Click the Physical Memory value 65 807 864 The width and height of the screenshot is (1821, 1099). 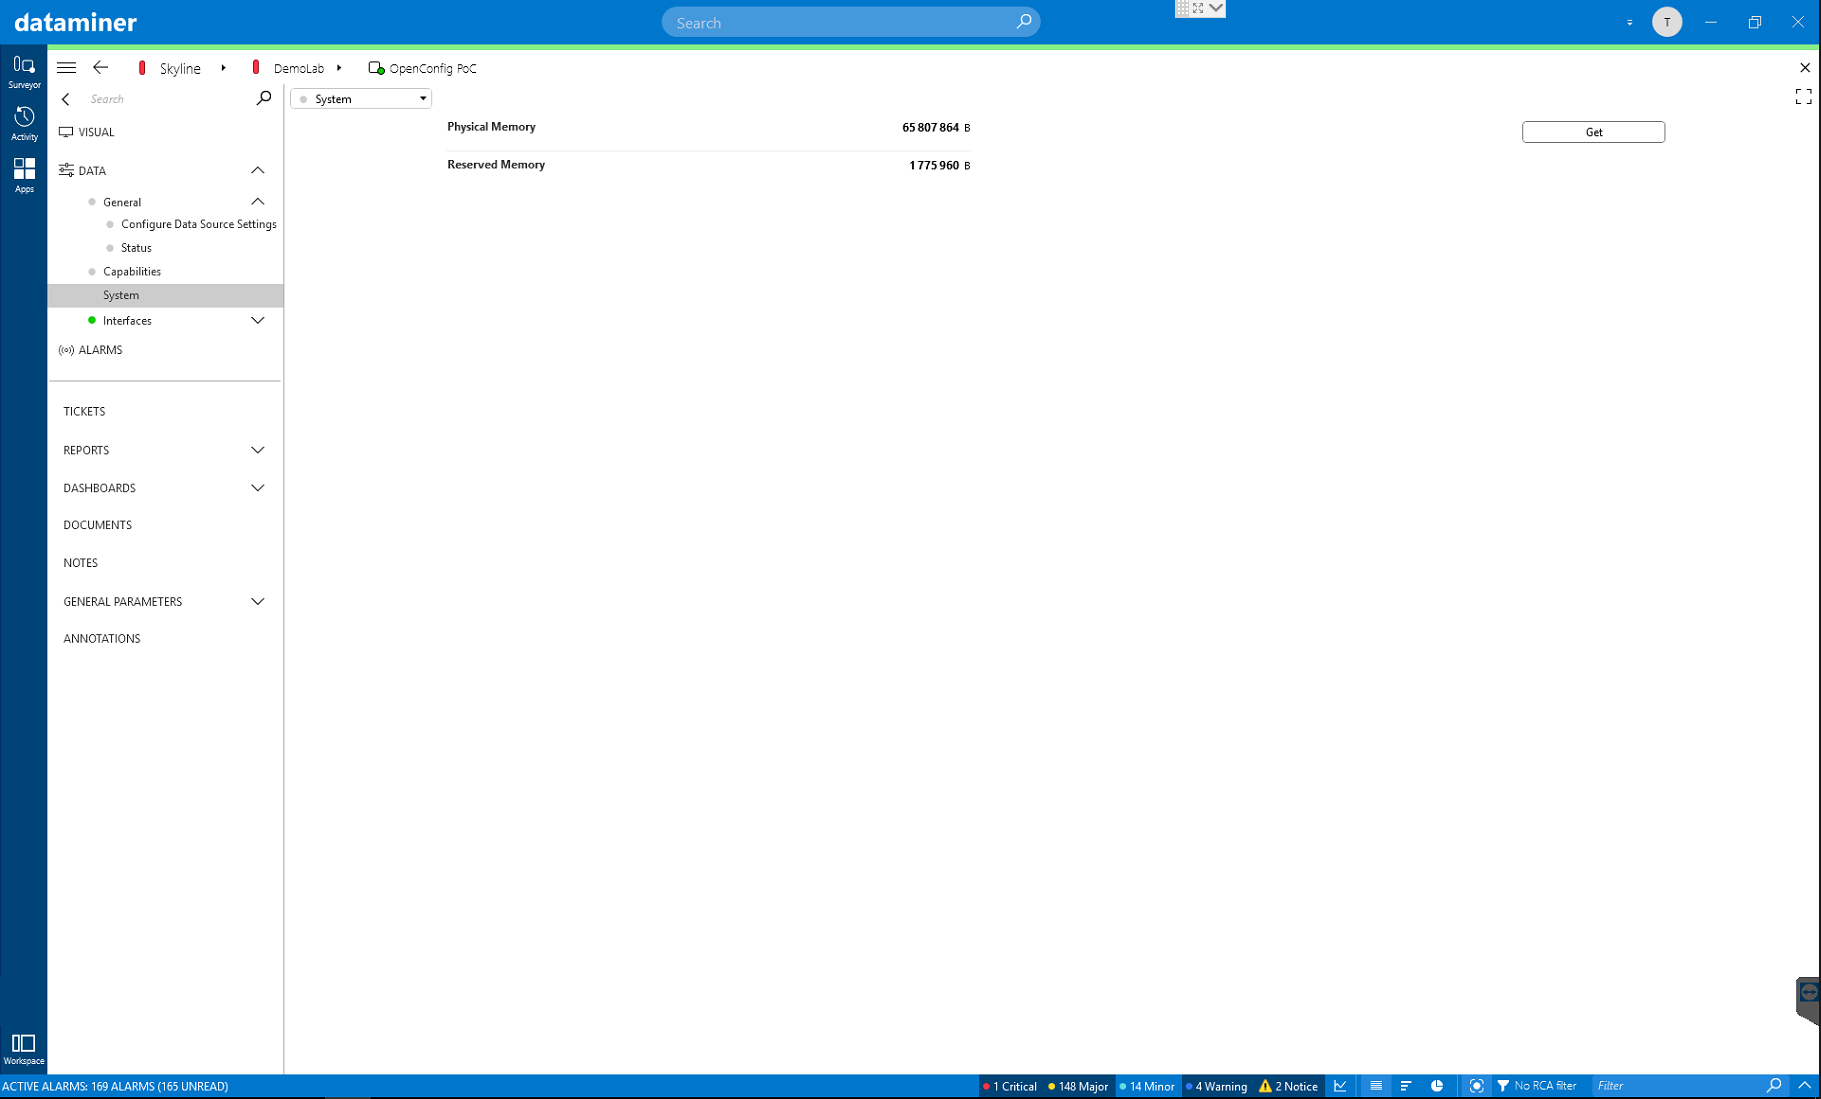click(930, 128)
